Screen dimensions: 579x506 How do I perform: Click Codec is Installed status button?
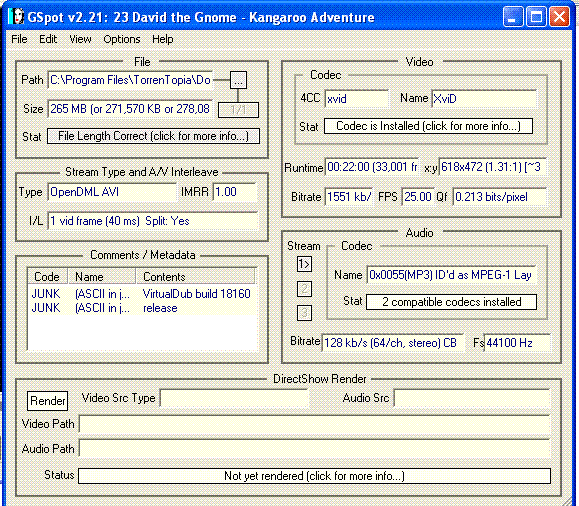(x=428, y=126)
